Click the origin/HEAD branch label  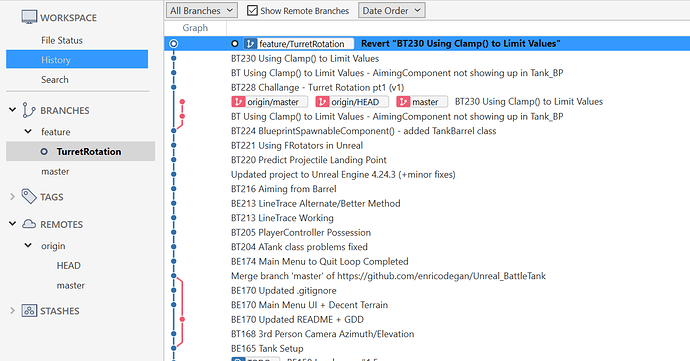tap(352, 102)
